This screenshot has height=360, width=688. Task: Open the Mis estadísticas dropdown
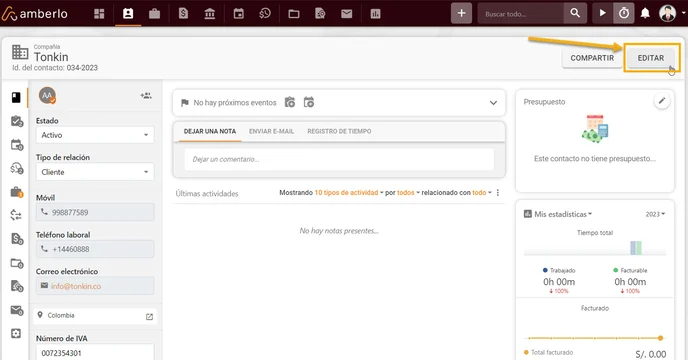[x=563, y=214]
